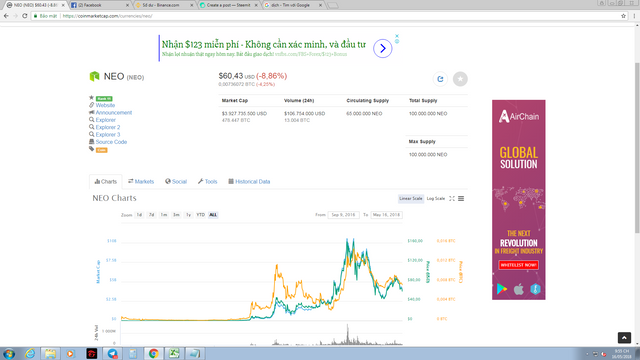Click the secure lock site info
Viewport: 640px width, 360px height.
(36, 16)
